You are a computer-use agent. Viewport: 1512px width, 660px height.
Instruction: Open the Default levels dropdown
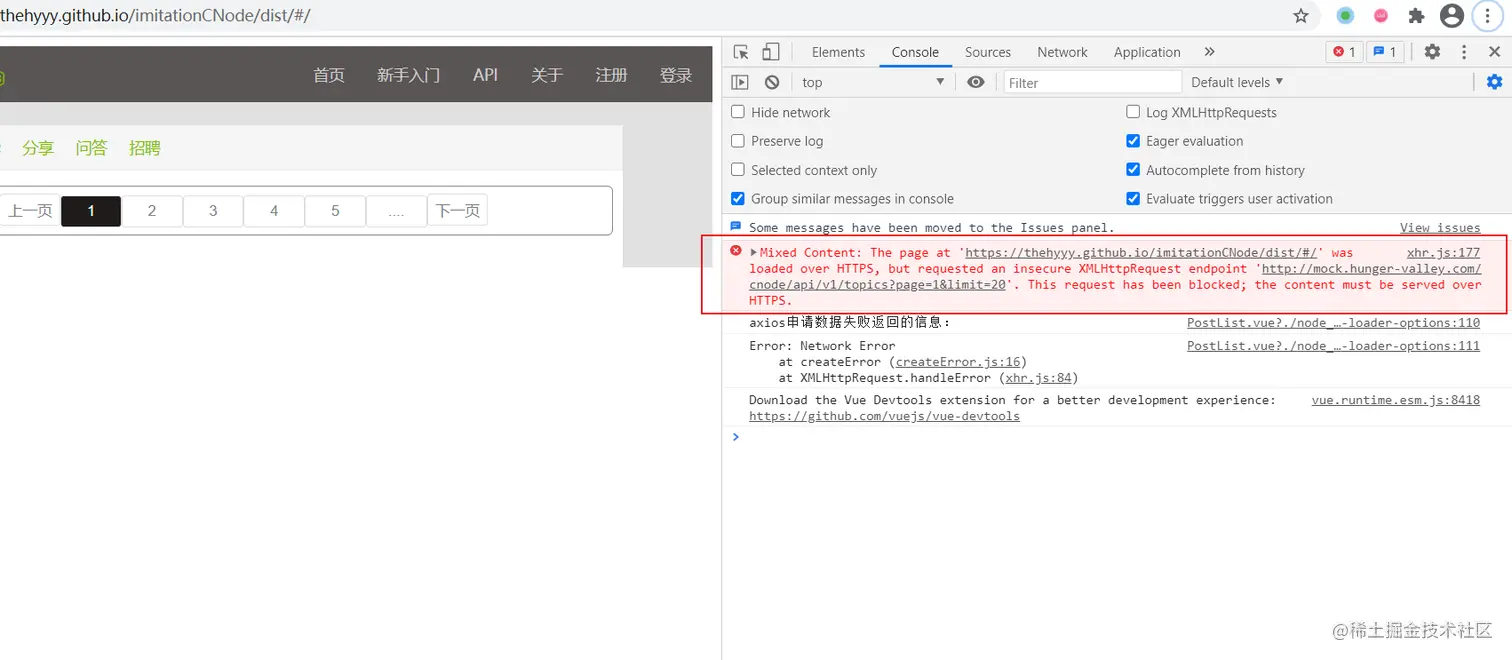click(1237, 82)
